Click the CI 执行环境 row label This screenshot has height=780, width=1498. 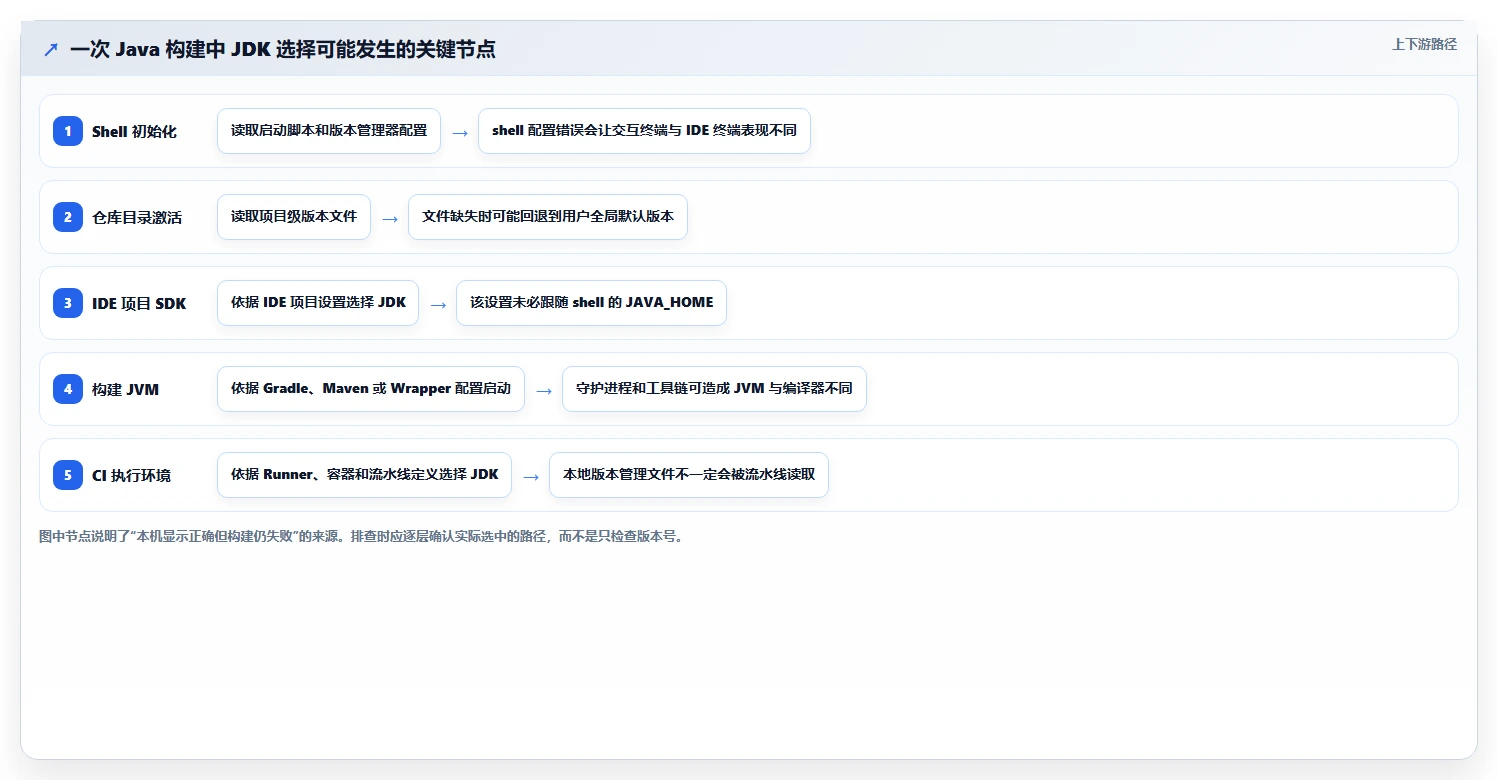131,476
